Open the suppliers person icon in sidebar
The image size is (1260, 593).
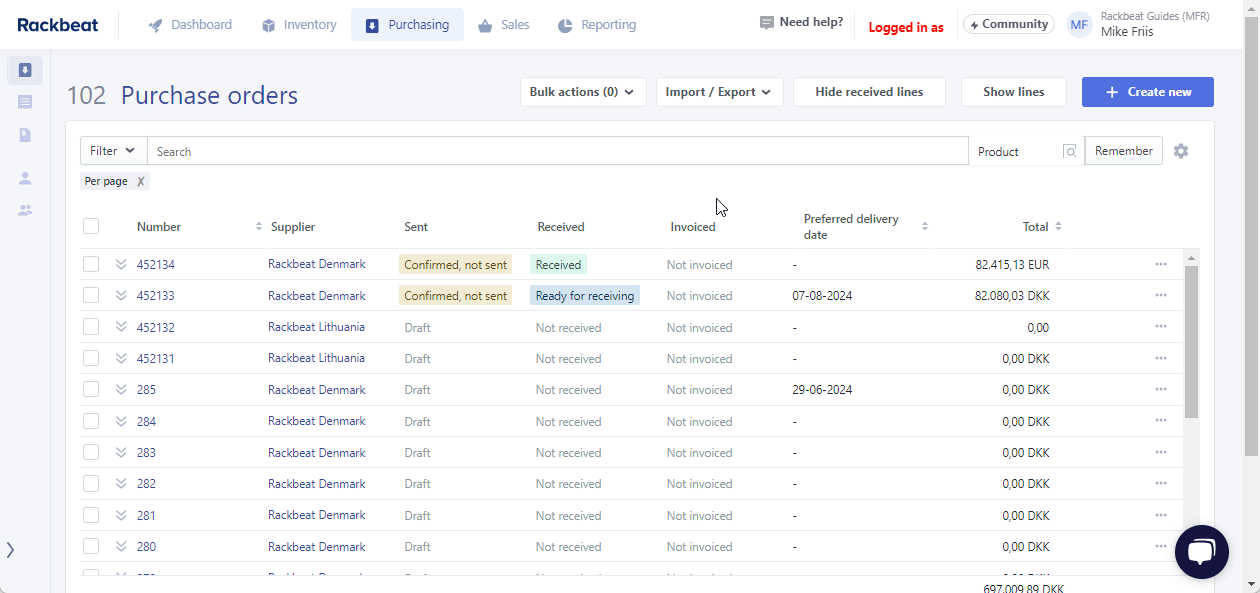(x=25, y=178)
